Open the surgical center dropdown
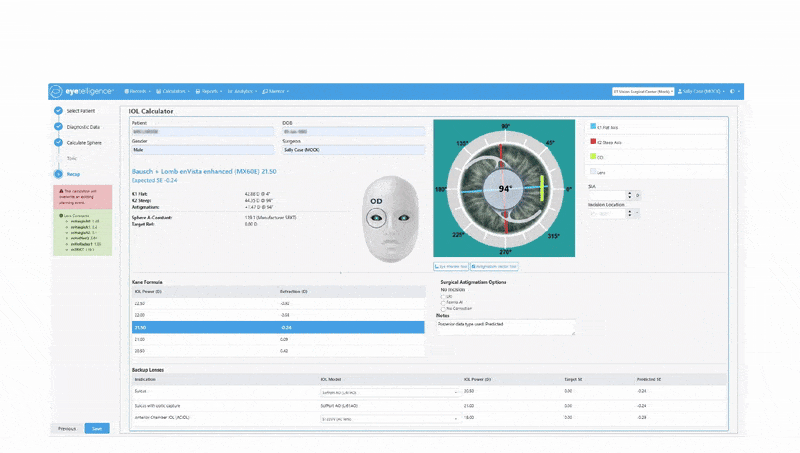800x453 pixels. pos(645,91)
